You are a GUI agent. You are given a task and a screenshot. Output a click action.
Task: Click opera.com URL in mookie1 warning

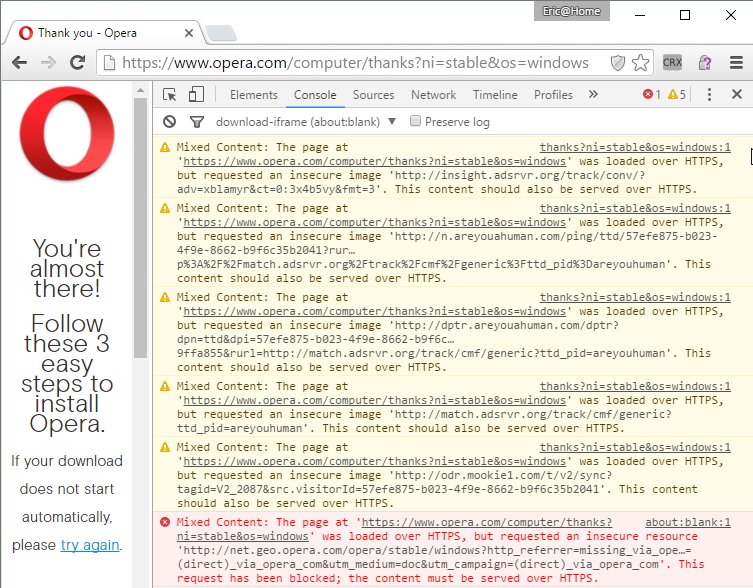click(x=375, y=461)
